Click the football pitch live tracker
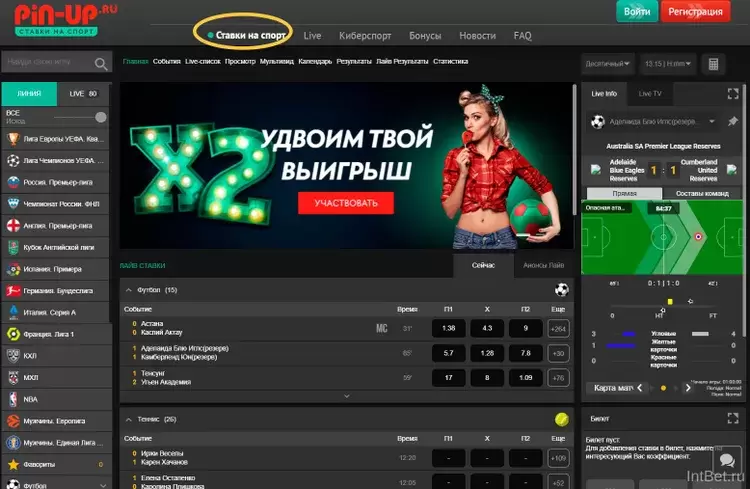 coord(662,237)
